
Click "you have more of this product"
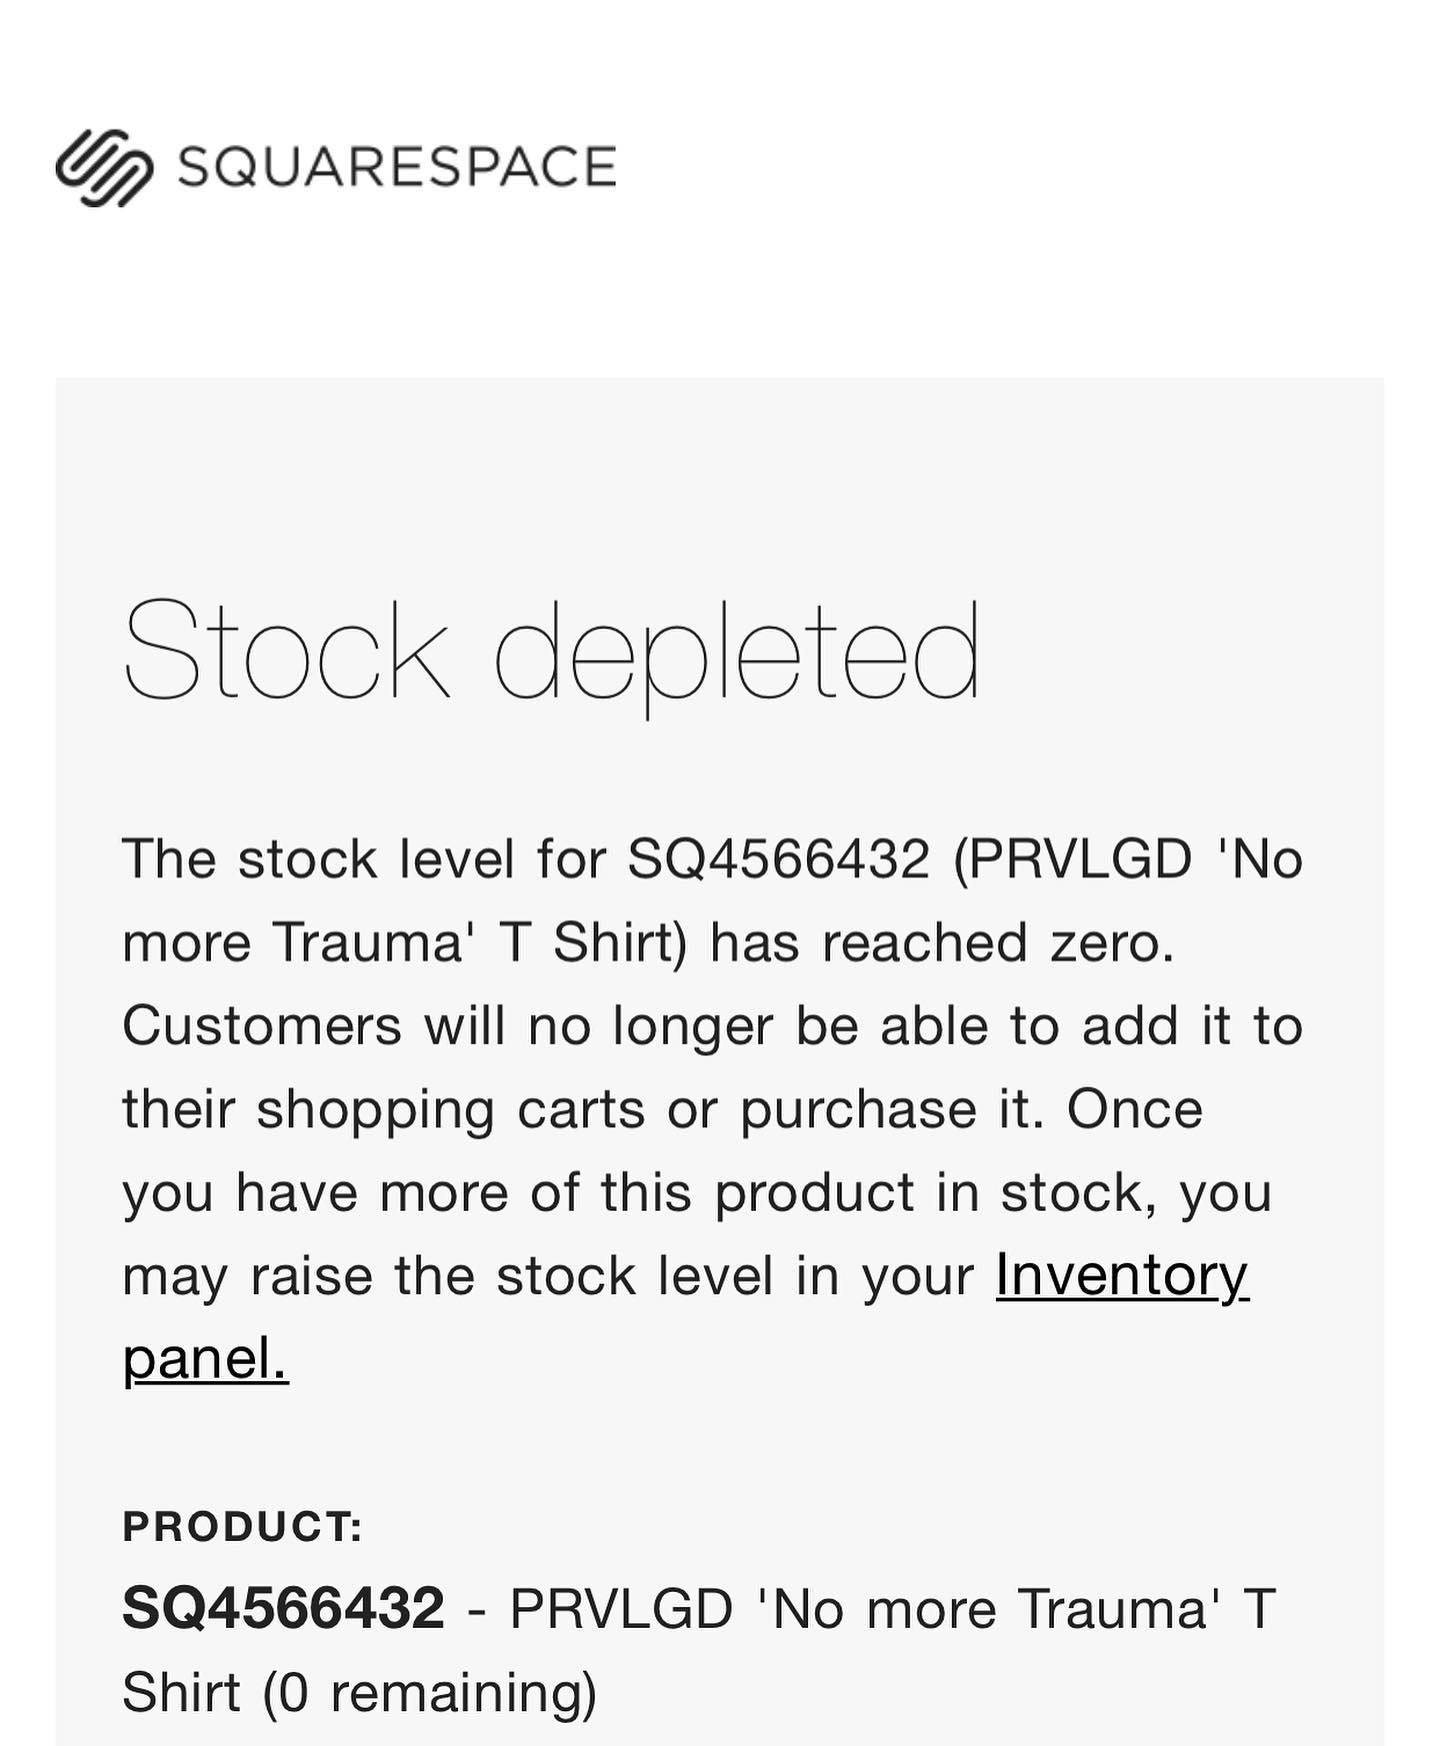518,1193
